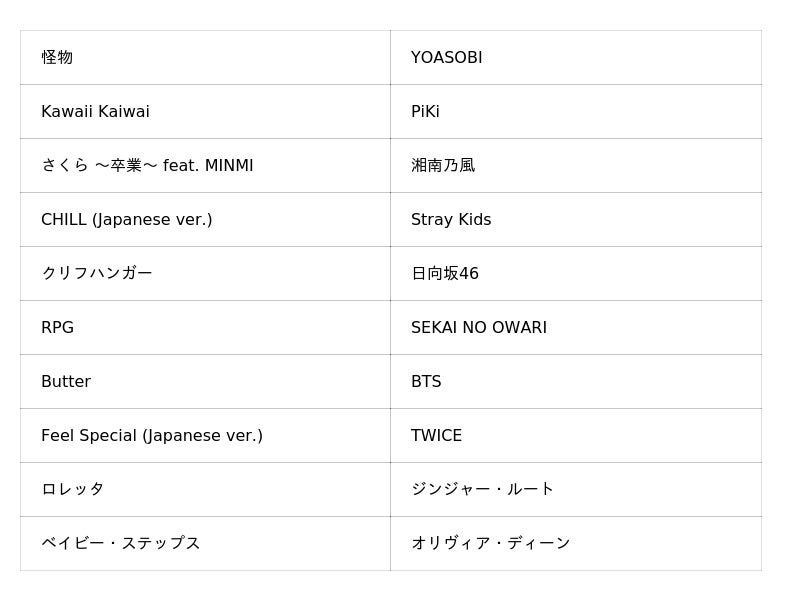
Task: Select the オリヴィア・ディーン artist cell
Action: pyautogui.click(x=490, y=544)
